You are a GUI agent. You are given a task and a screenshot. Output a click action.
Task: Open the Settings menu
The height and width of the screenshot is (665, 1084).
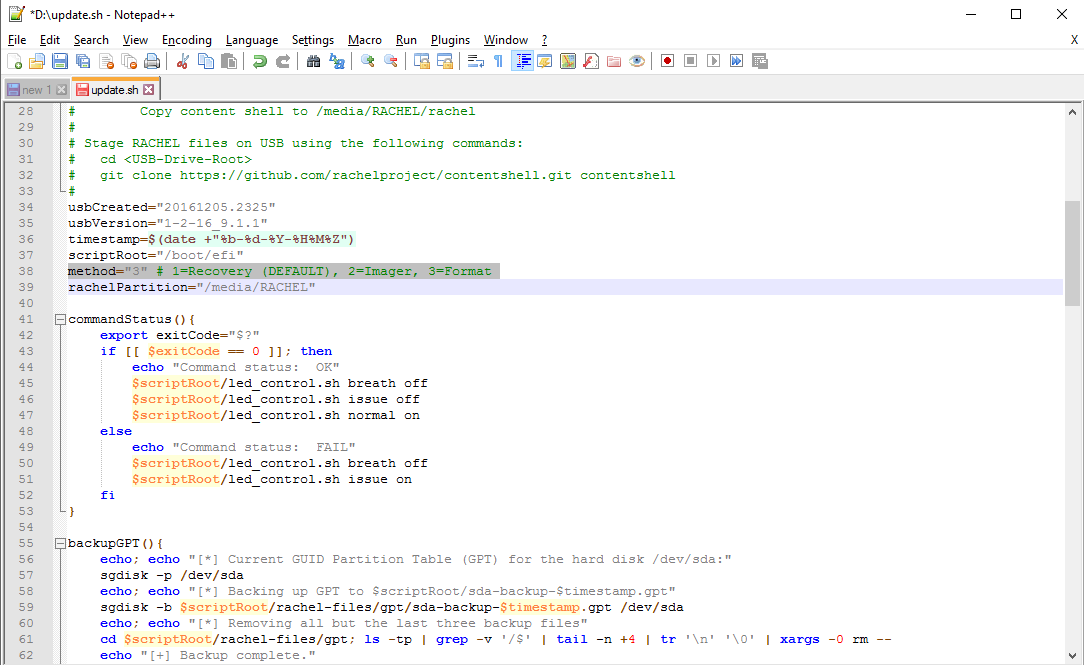coord(312,40)
